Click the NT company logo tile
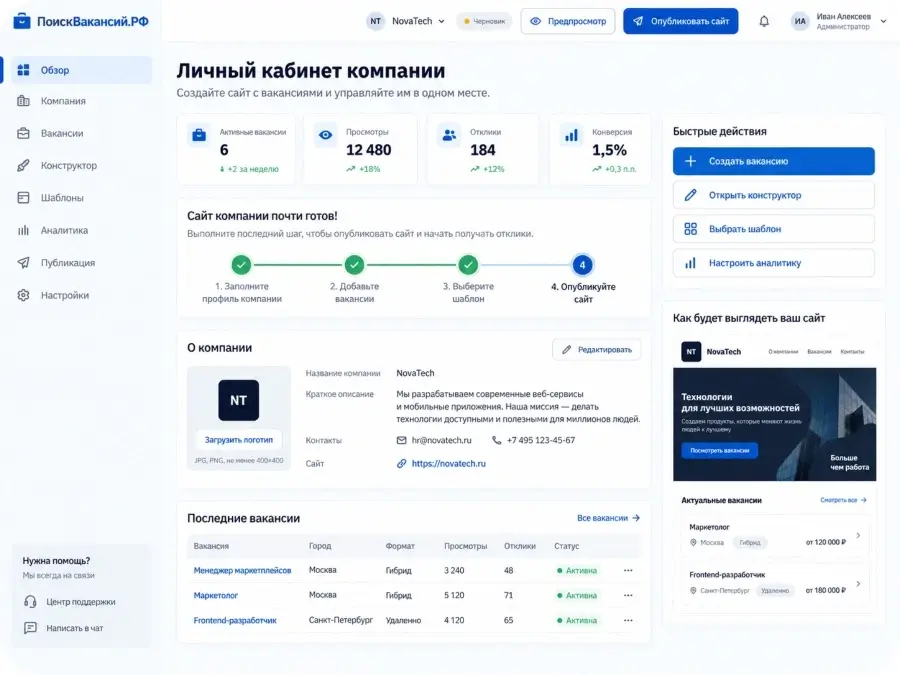 pyautogui.click(x=238, y=400)
